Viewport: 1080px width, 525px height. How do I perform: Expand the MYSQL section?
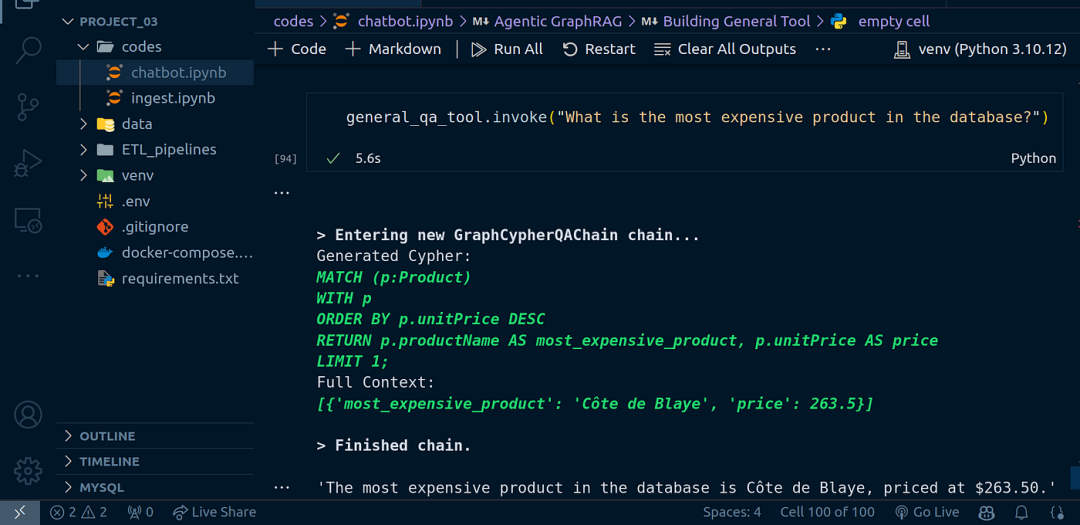[x=101, y=488]
